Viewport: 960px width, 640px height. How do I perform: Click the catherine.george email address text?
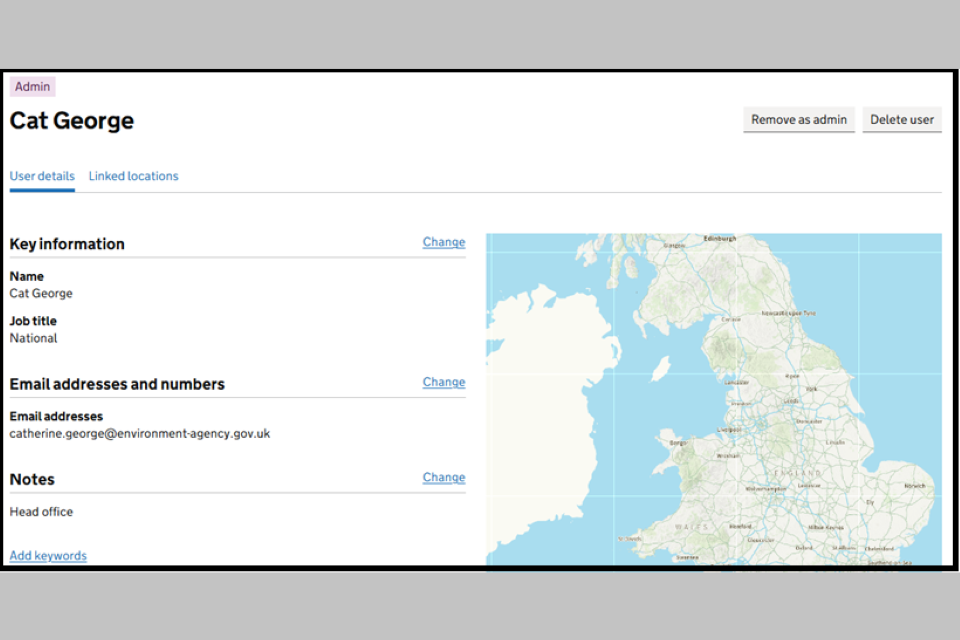(140, 434)
